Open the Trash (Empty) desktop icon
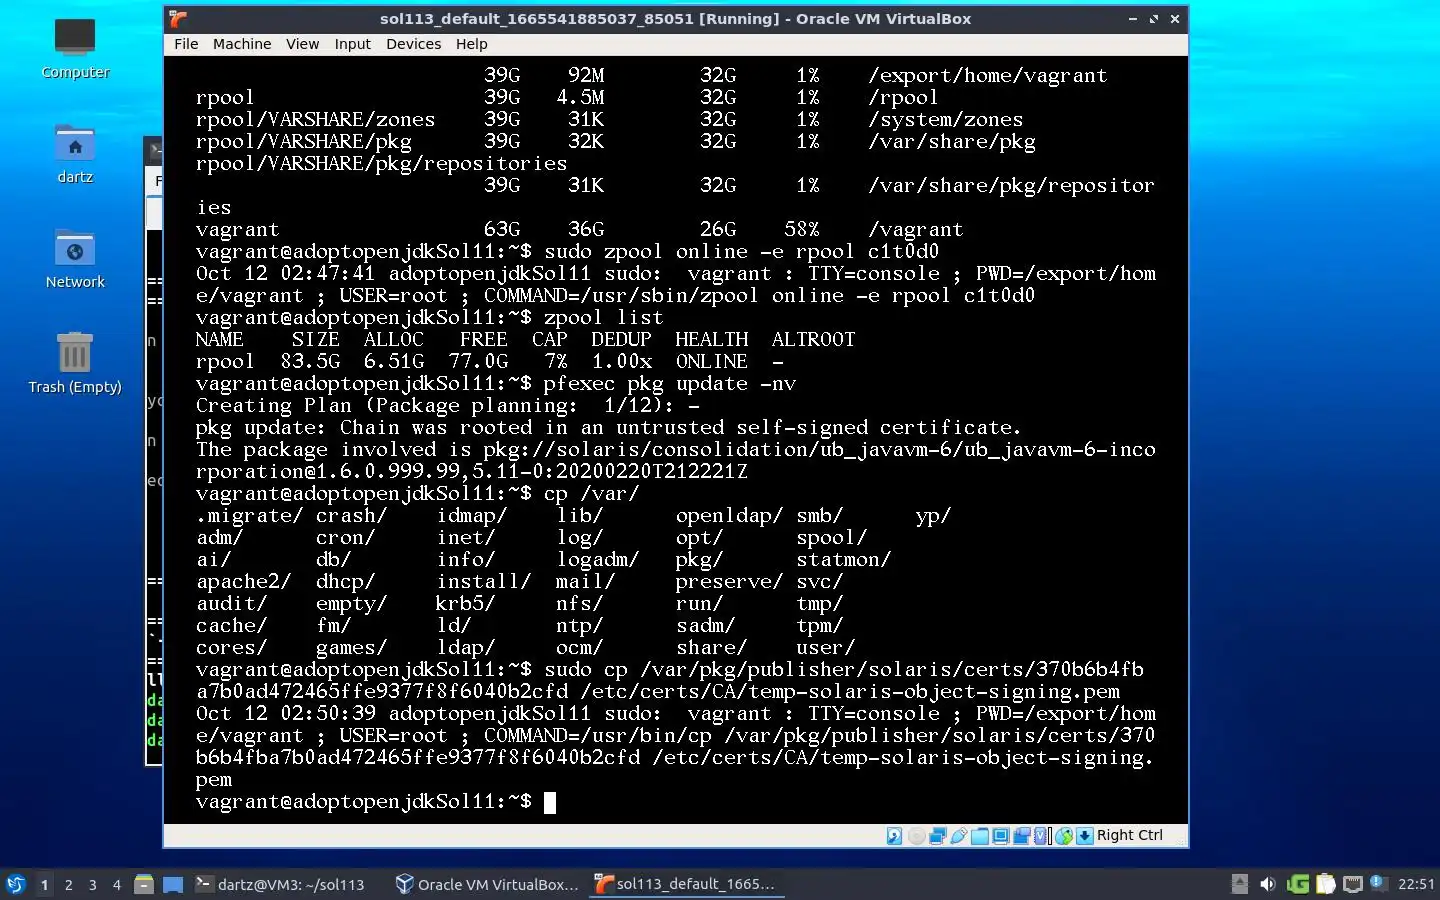 pyautogui.click(x=75, y=363)
